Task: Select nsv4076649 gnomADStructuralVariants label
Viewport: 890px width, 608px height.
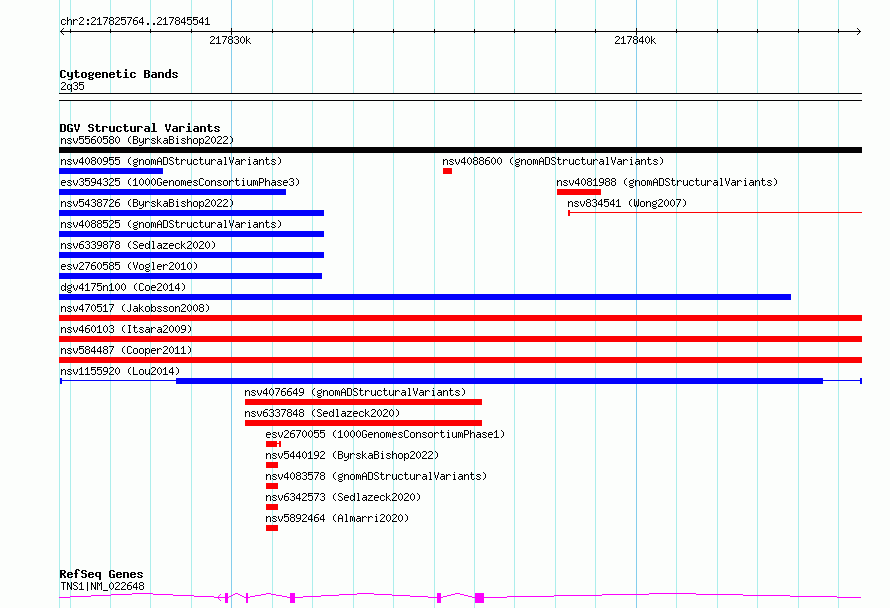Action: tap(355, 392)
